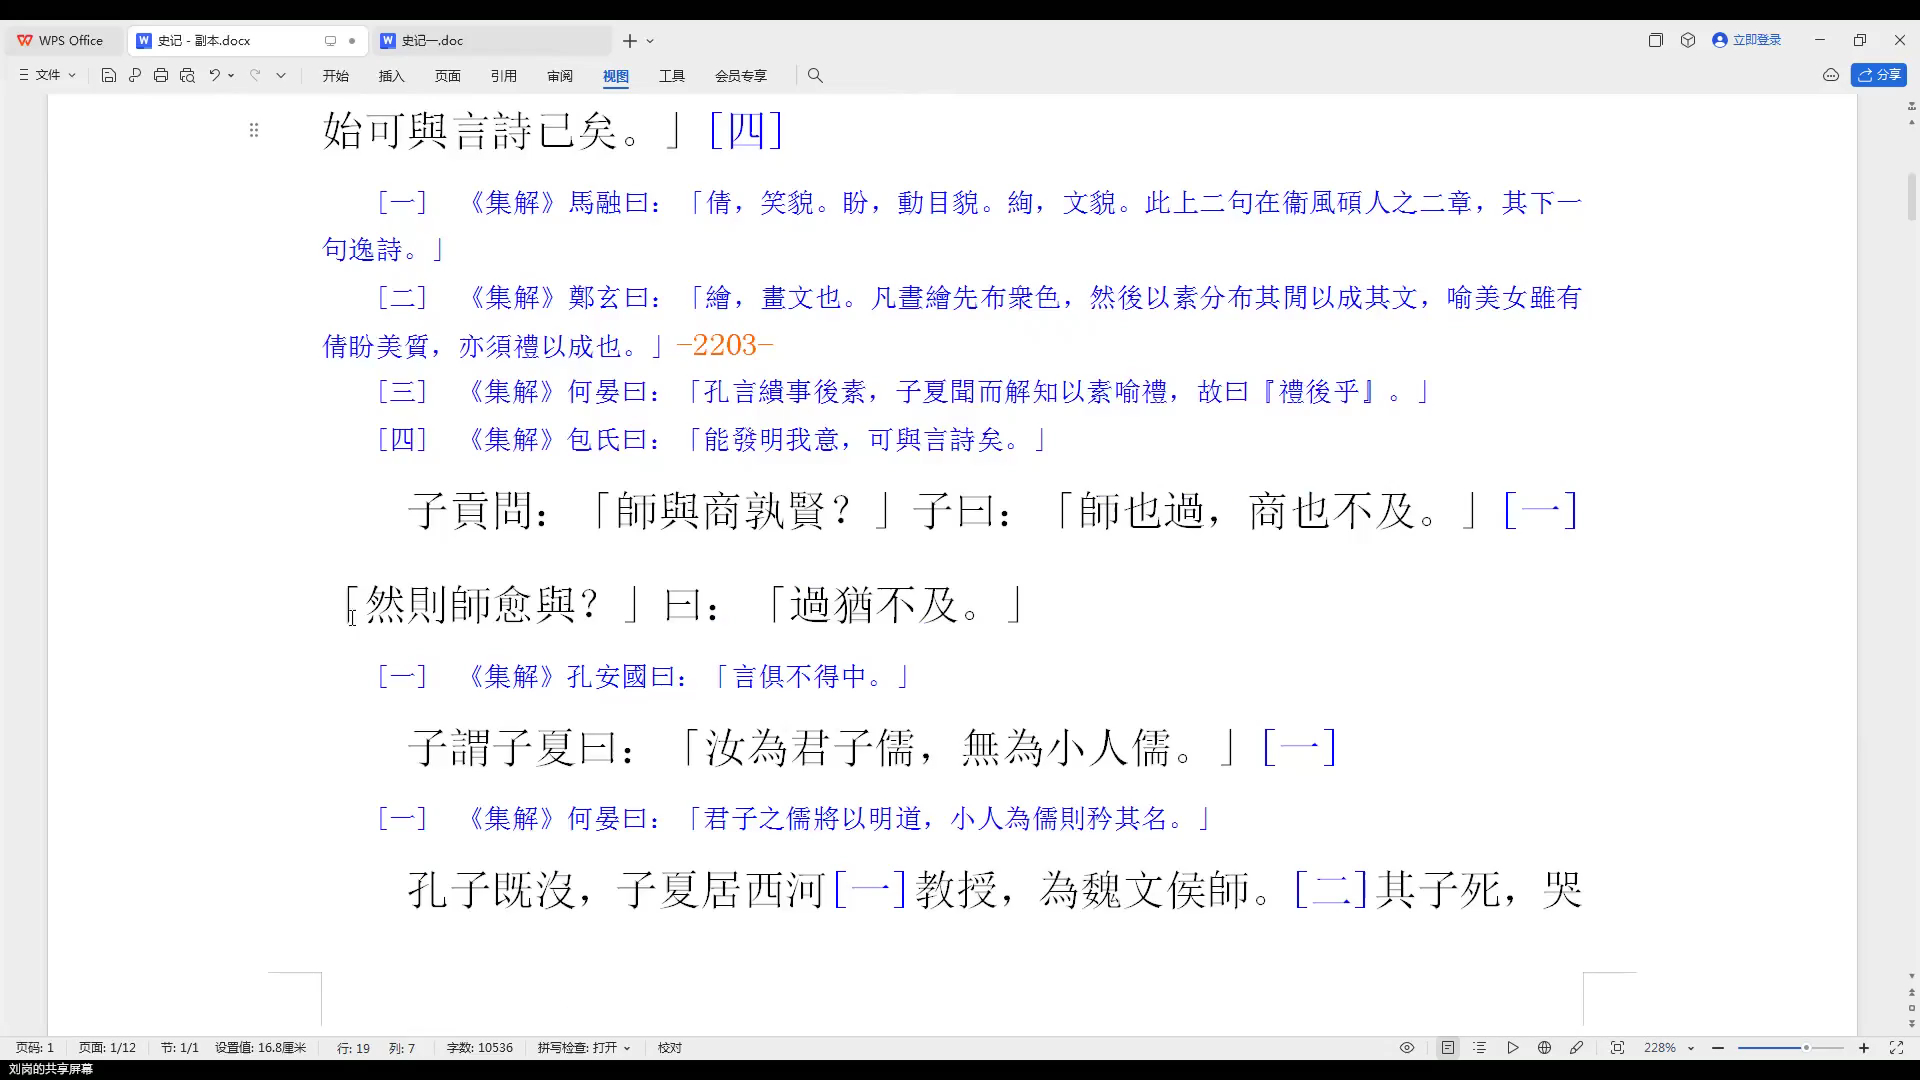
Task: Open Print Preview from the quick toolbar
Action: 187,75
